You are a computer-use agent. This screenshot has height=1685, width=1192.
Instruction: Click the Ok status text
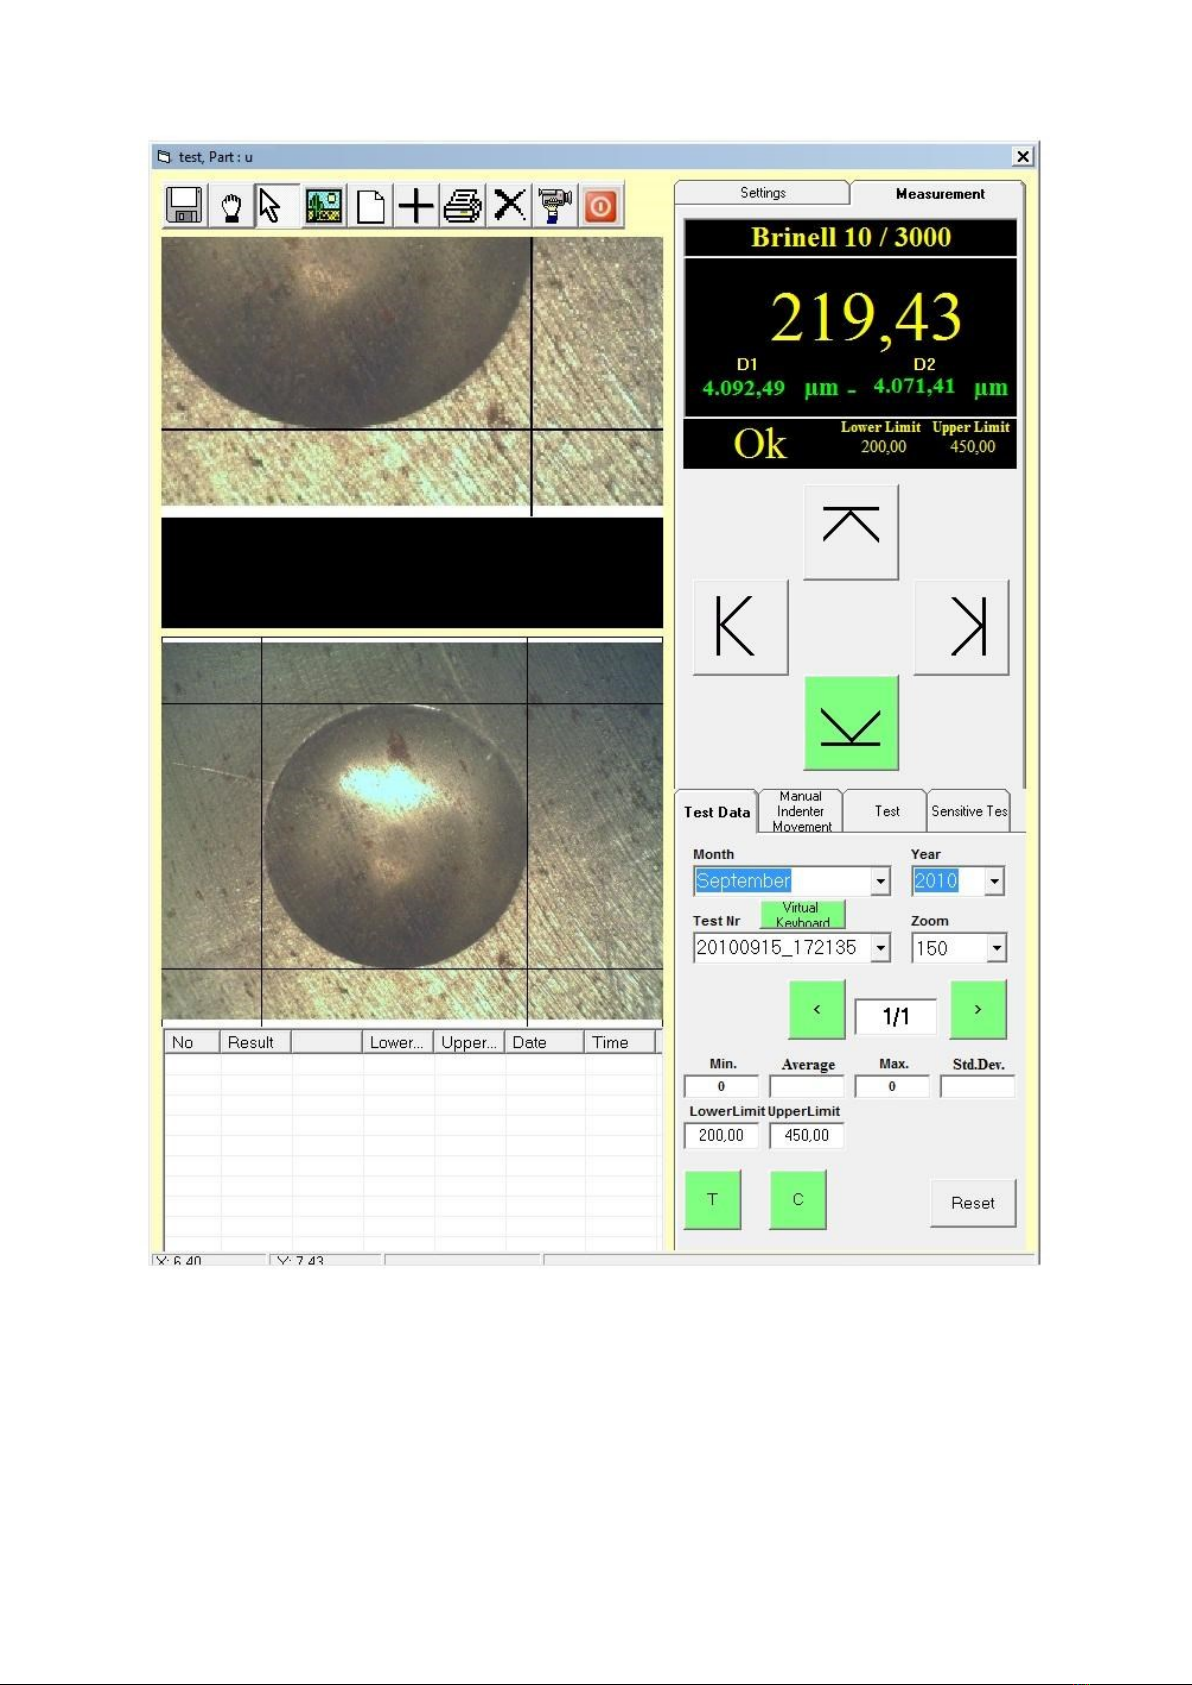coord(760,444)
